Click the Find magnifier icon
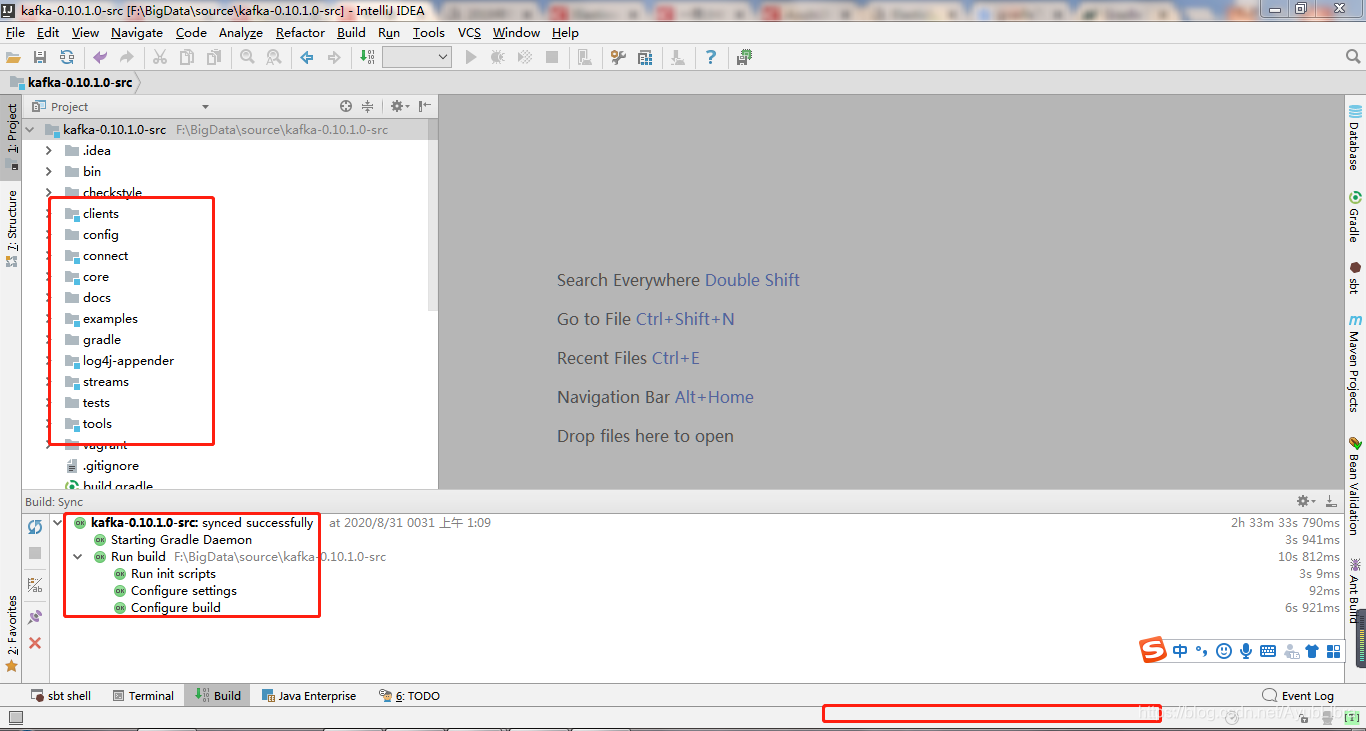Image resolution: width=1366 pixels, height=731 pixels. [247, 58]
